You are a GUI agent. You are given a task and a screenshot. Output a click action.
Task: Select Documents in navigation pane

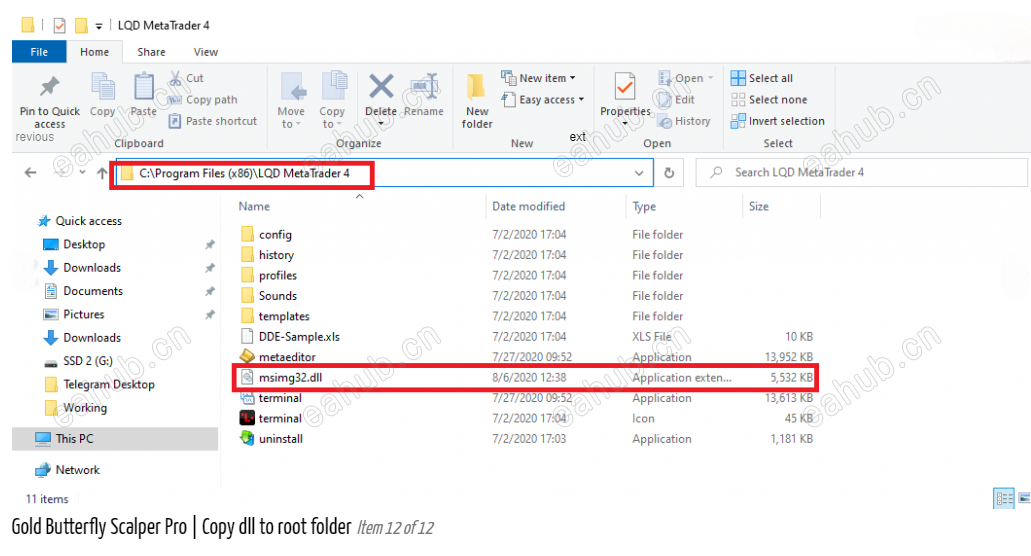click(x=84, y=291)
